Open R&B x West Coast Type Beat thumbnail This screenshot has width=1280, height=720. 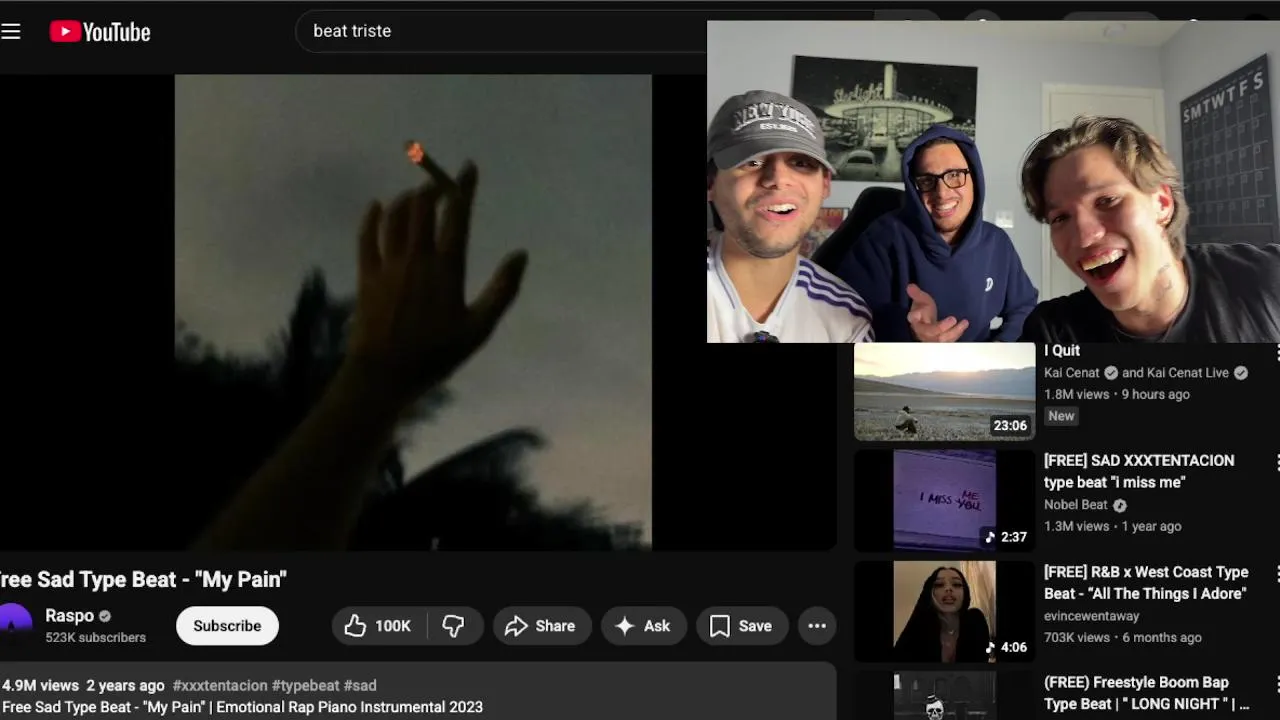[x=945, y=611]
